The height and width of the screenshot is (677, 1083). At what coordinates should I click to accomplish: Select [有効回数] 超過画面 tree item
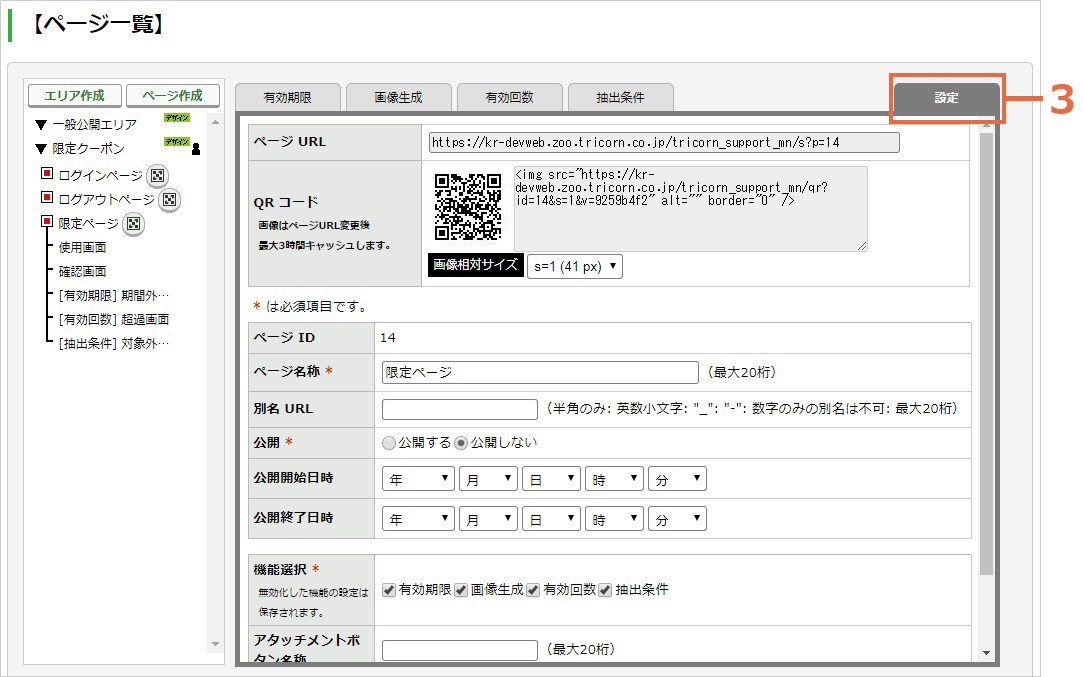(x=114, y=320)
